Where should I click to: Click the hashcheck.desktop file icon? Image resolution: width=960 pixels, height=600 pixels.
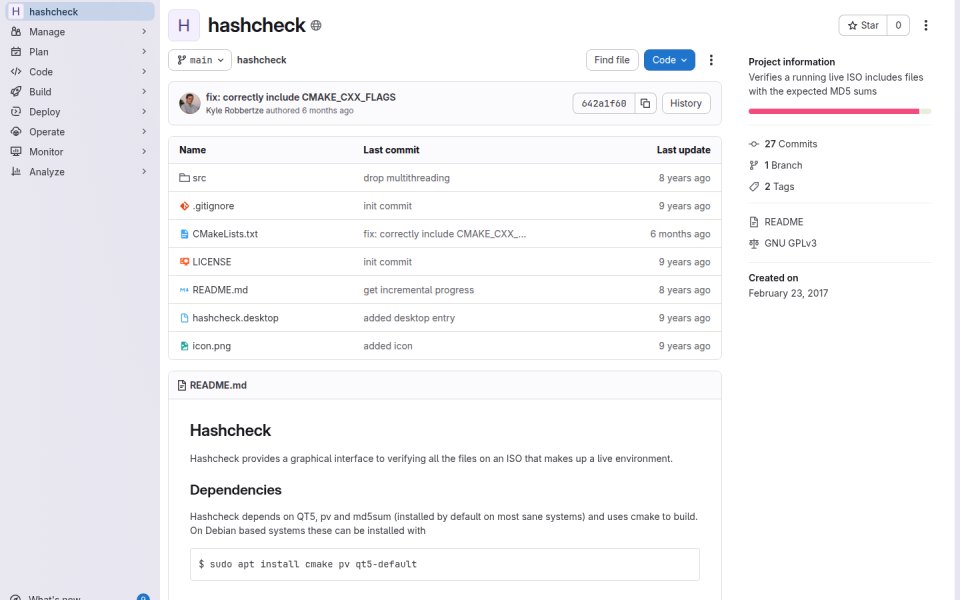(x=184, y=318)
